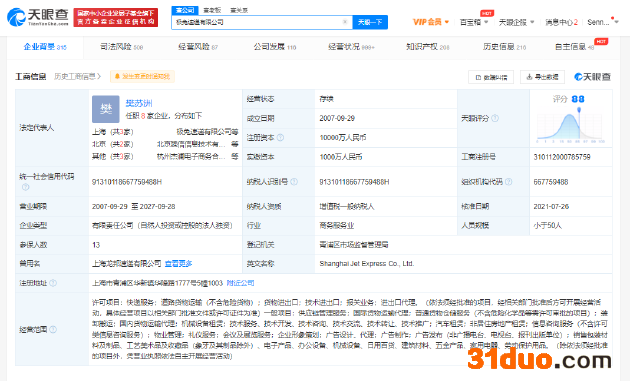
Task: Click the 经营状态 value 存续
Action: (x=327, y=99)
